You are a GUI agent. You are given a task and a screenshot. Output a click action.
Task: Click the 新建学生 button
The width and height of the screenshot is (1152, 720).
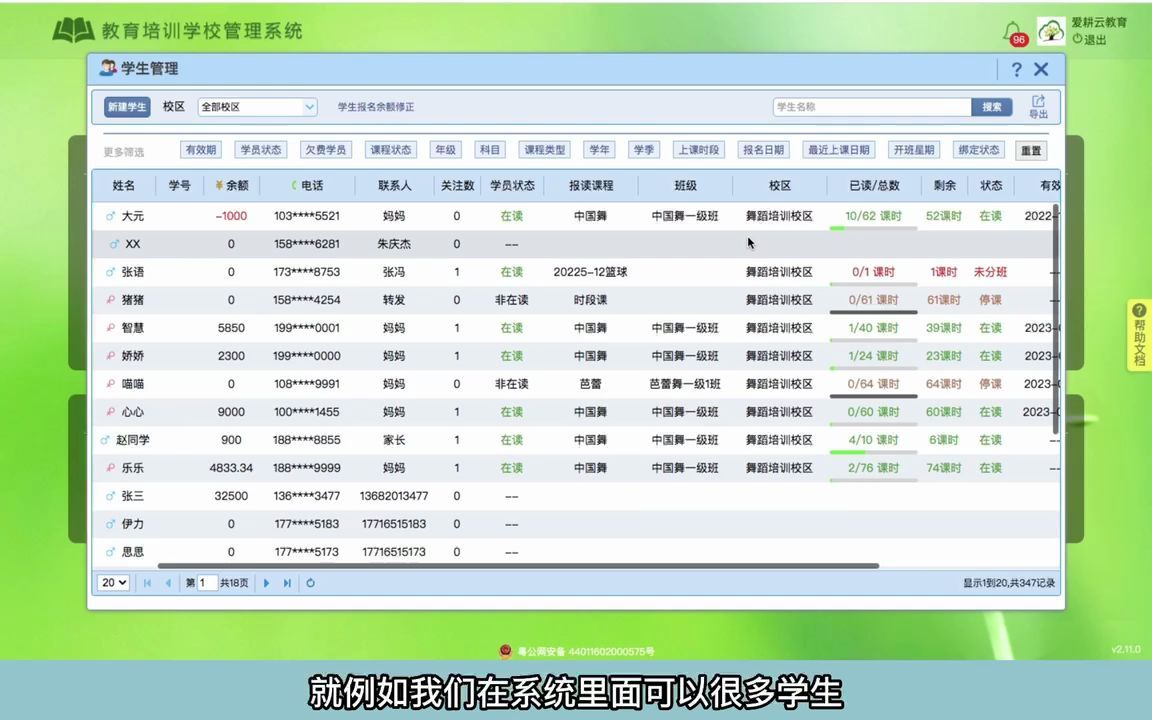coord(127,106)
